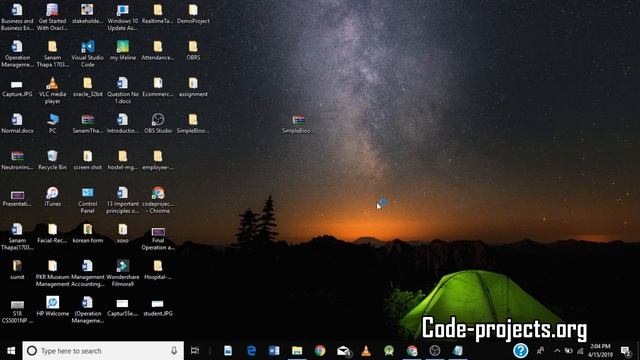This screenshot has height=360, width=640.
Task: Open VLC from the taskbar
Action: click(366, 351)
